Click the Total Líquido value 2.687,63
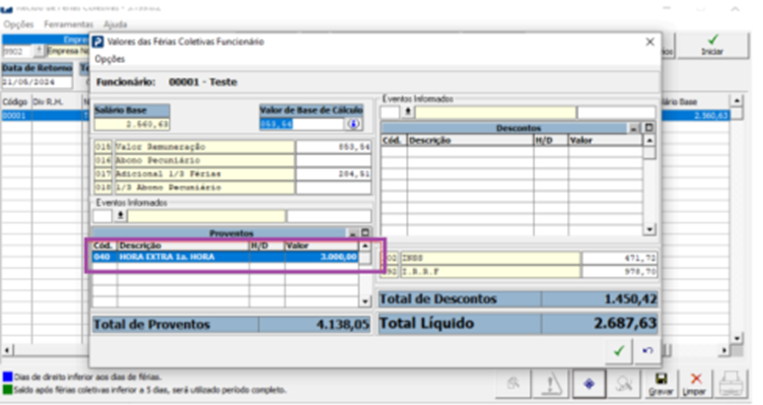The image size is (763, 405). pyautogui.click(x=625, y=323)
